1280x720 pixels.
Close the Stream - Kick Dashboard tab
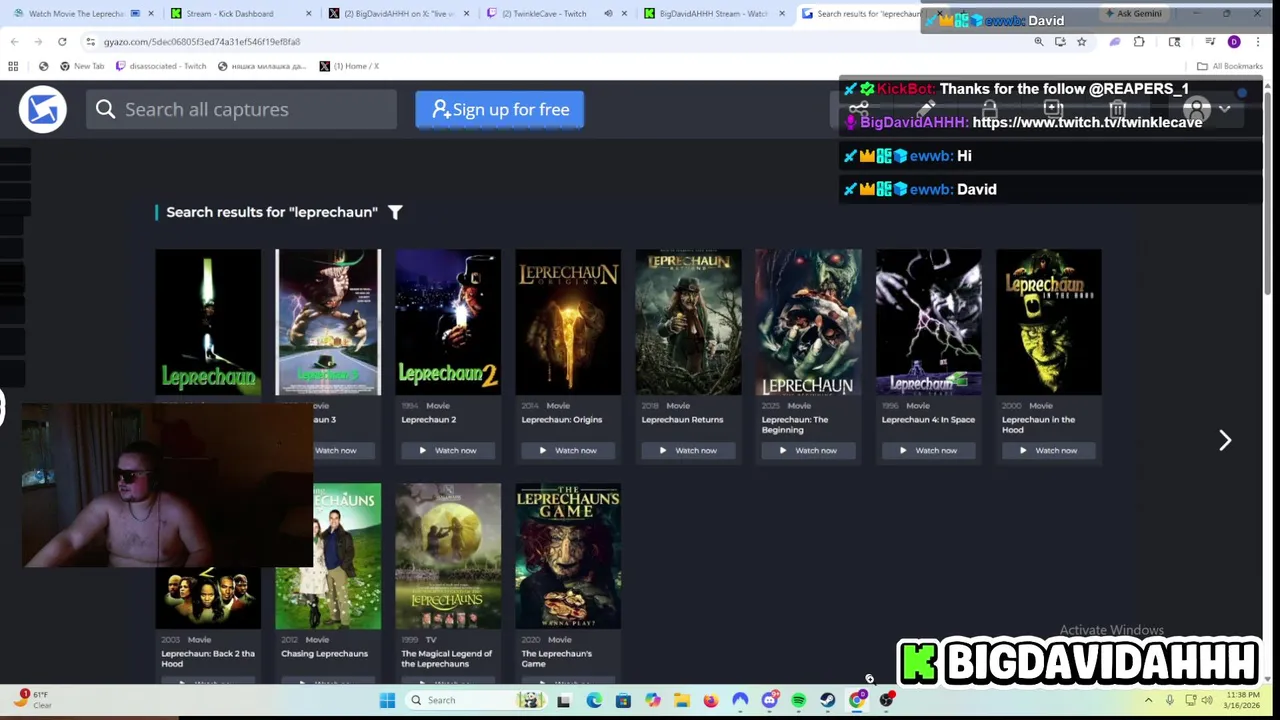click(308, 14)
